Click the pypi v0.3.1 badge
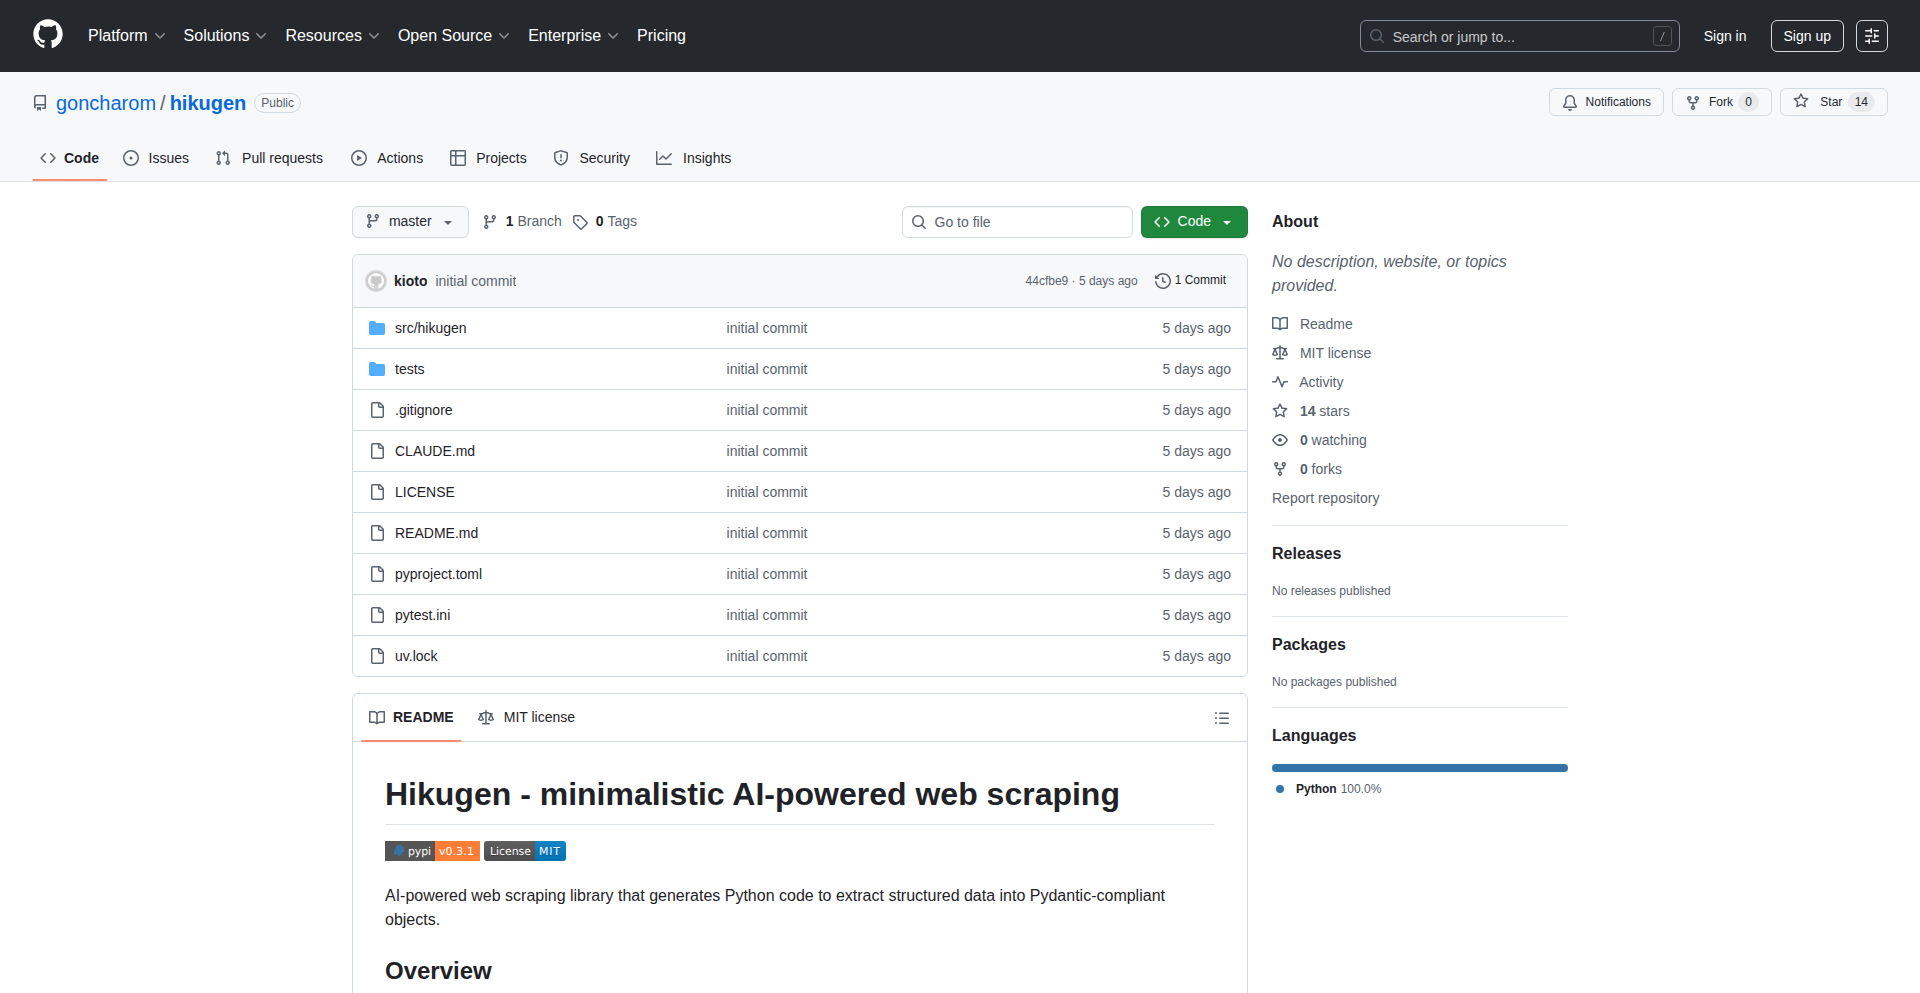Screen dimensions: 1920x993 pos(432,851)
